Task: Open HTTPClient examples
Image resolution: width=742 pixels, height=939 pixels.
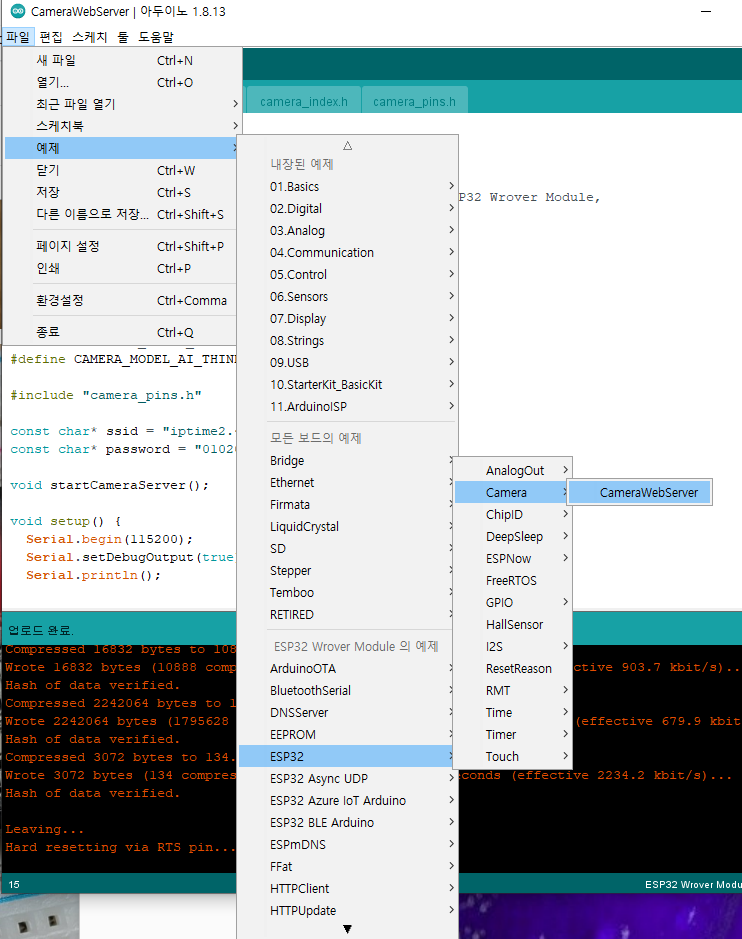Action: point(347,889)
